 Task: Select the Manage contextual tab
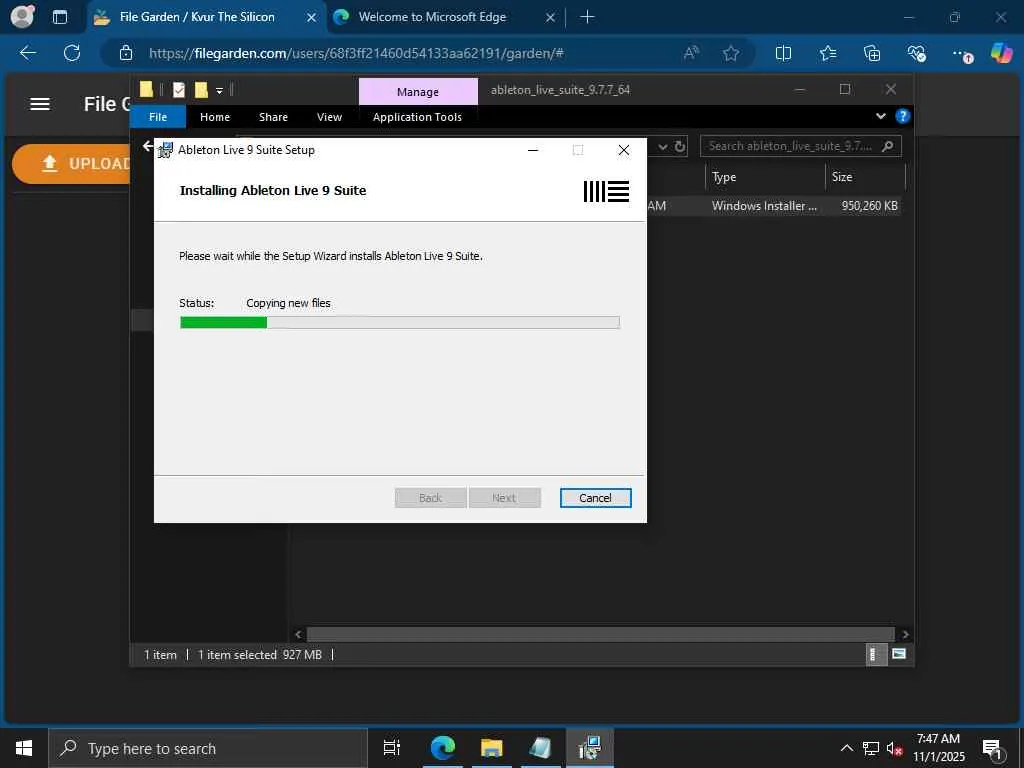[x=418, y=91]
